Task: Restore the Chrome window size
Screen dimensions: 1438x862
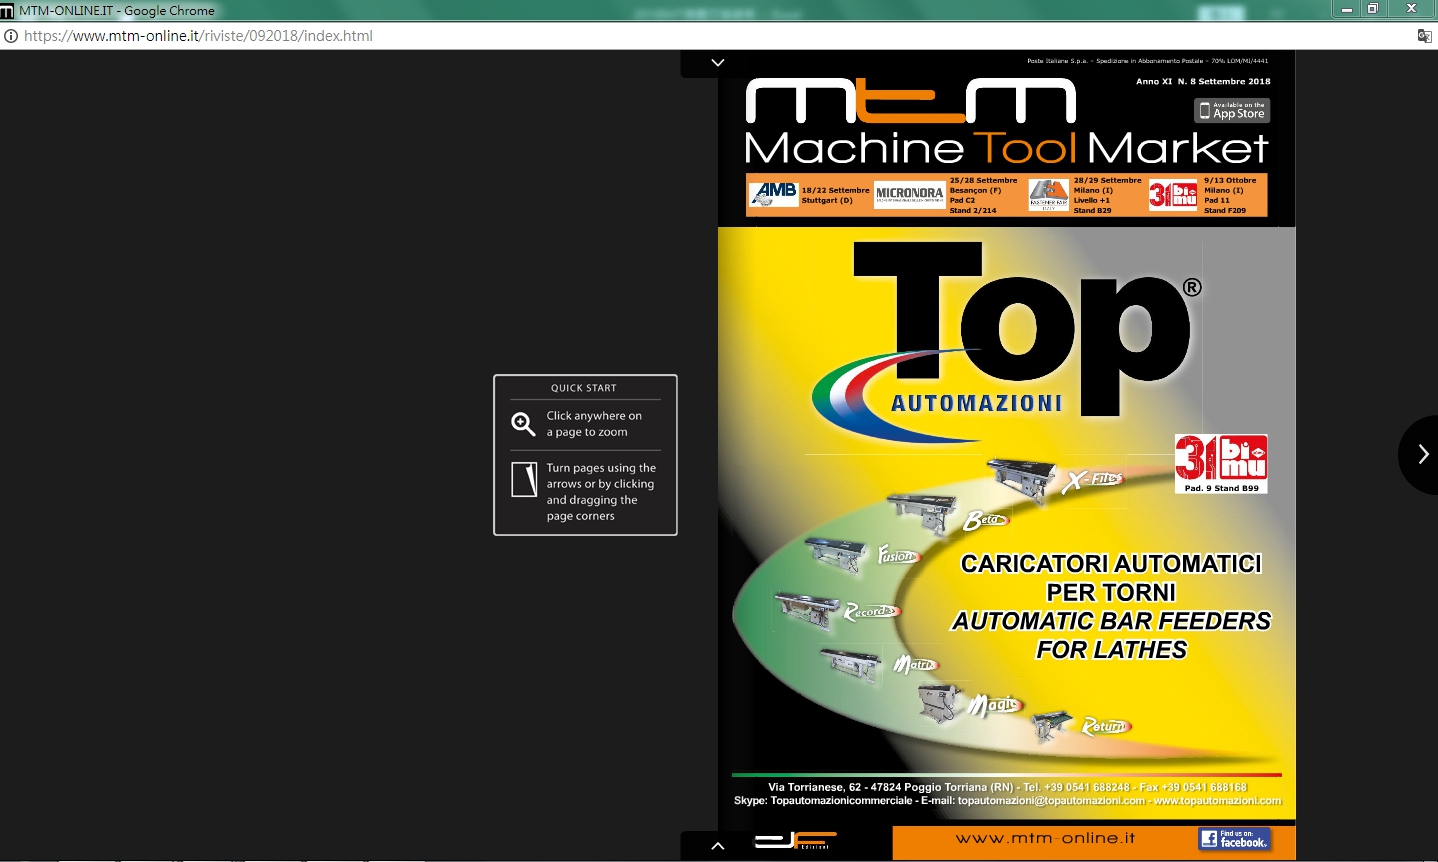Action: tap(1373, 8)
